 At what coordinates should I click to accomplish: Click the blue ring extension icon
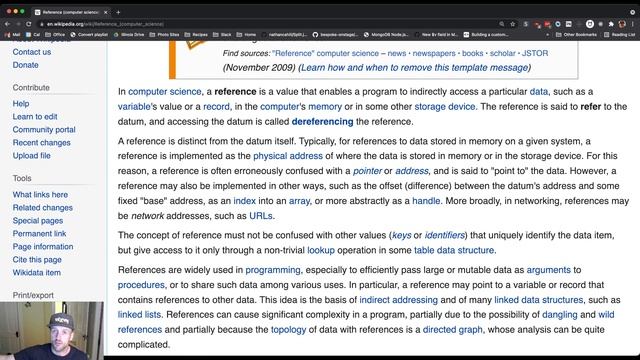(x=558, y=24)
